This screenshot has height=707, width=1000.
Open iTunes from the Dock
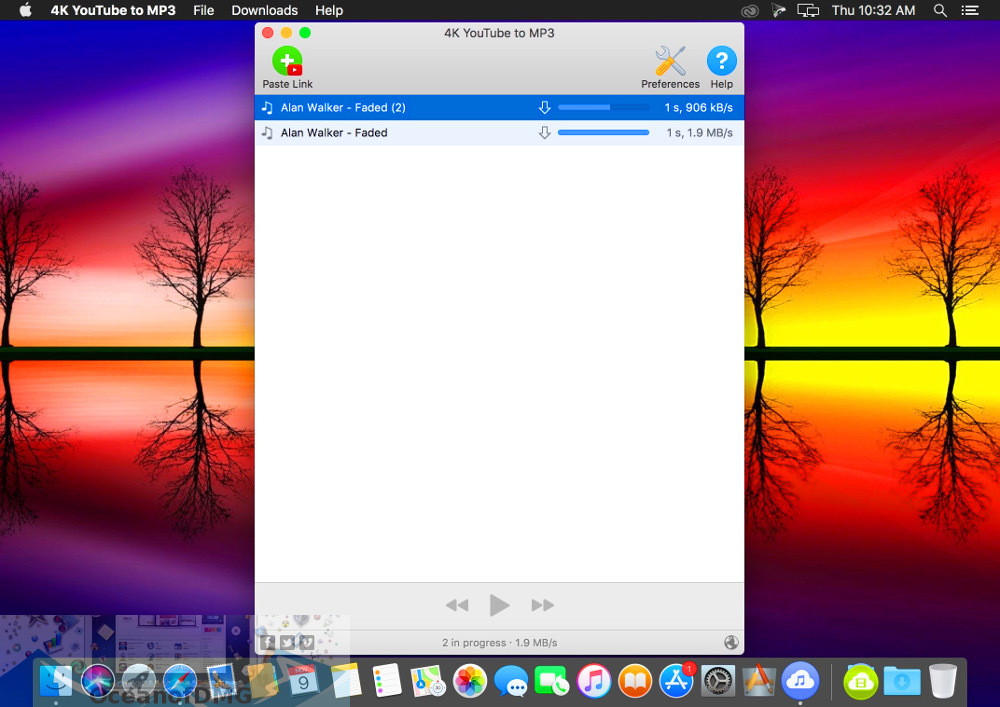[593, 681]
